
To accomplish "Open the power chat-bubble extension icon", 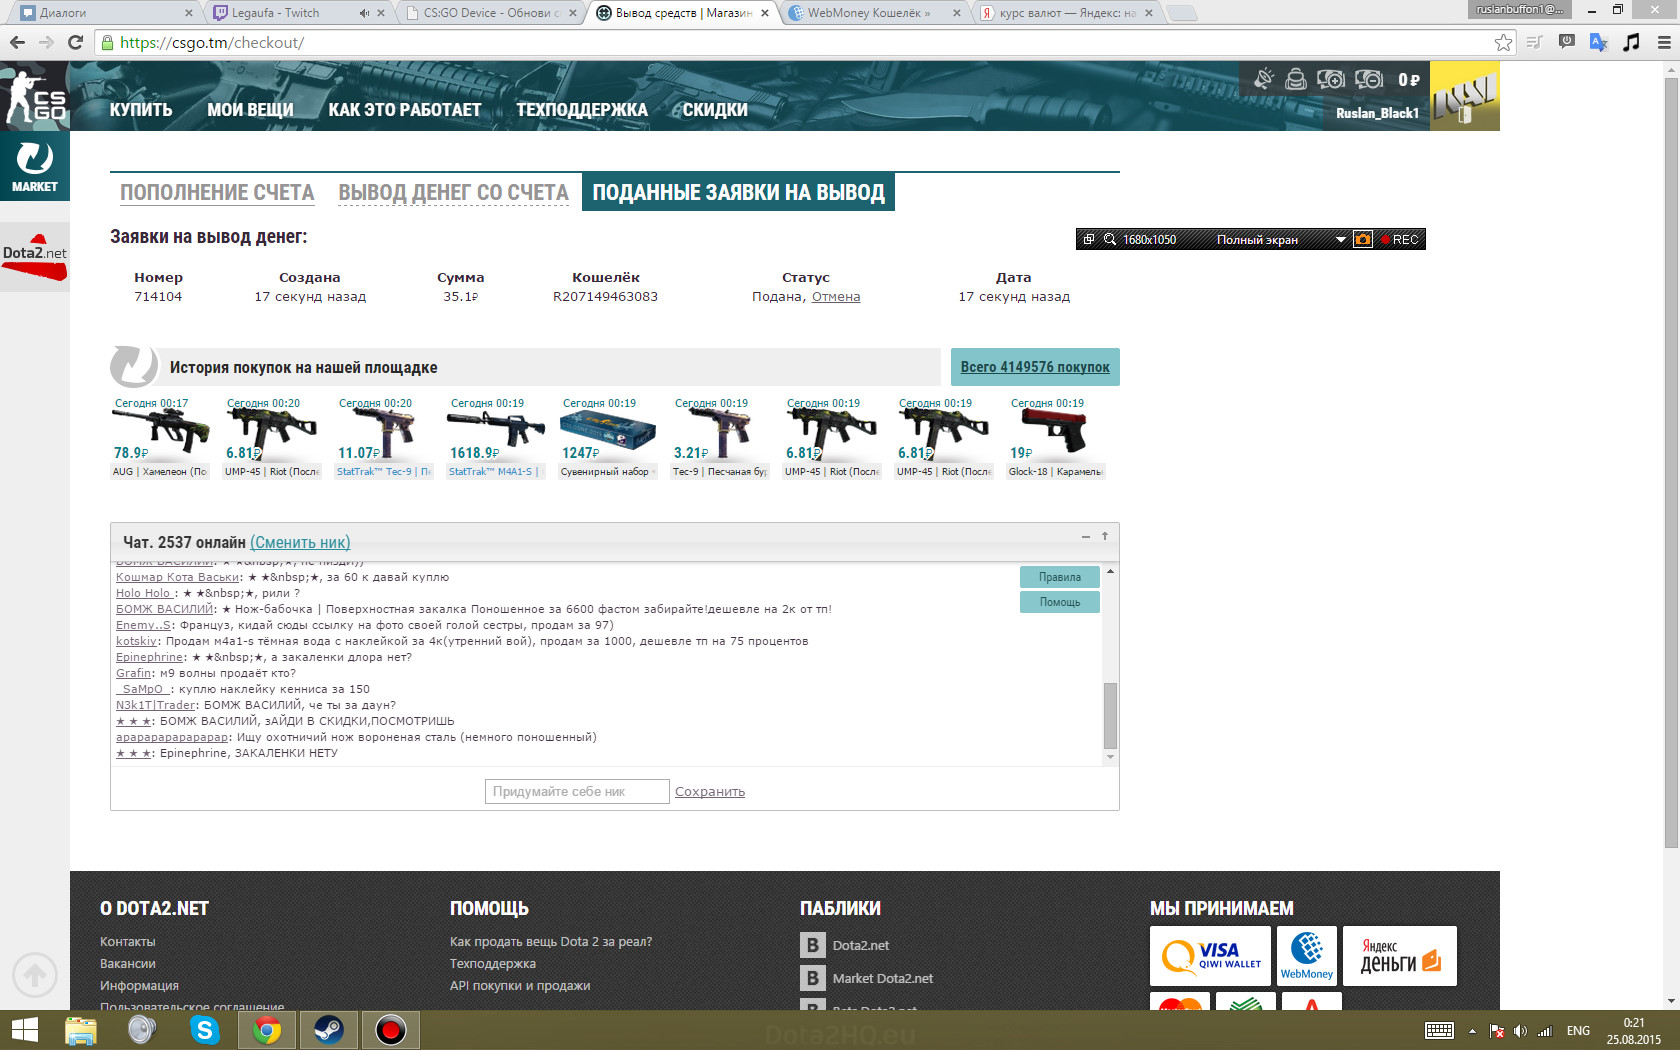I will click(x=1567, y=41).
